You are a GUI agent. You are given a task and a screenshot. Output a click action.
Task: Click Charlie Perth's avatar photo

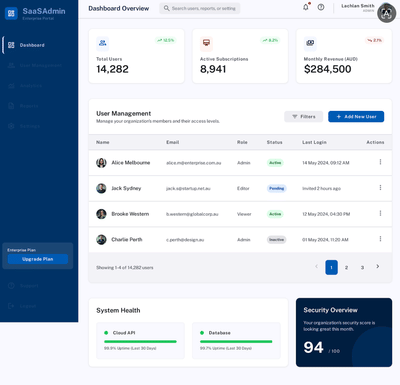tap(101, 239)
